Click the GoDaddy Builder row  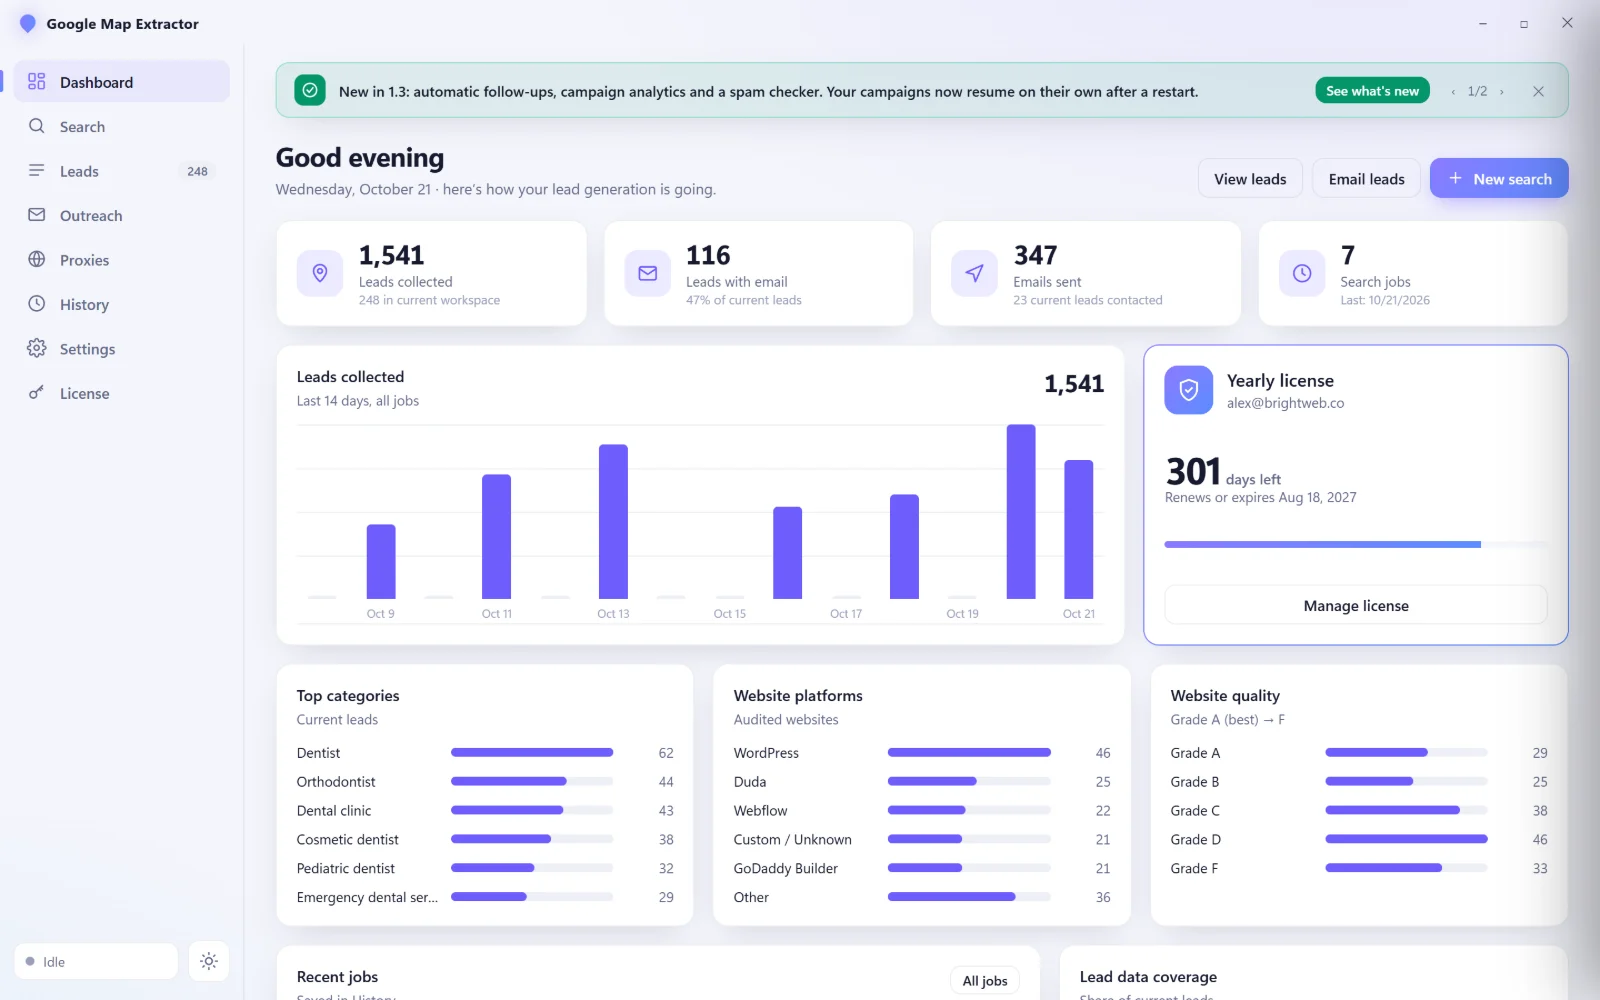[x=922, y=868]
